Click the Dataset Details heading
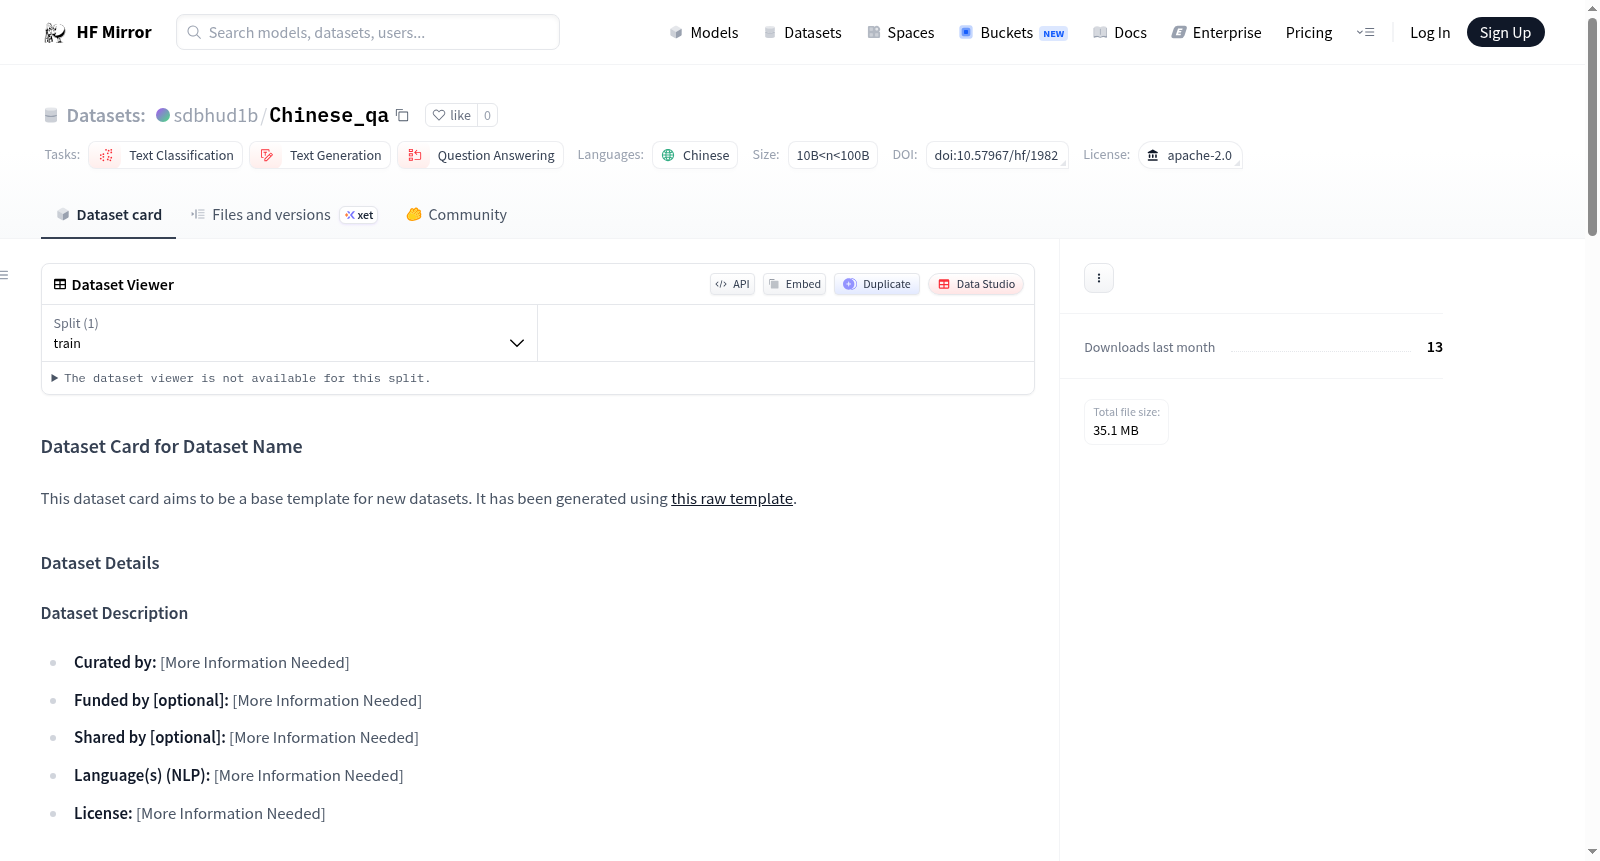 tap(100, 563)
